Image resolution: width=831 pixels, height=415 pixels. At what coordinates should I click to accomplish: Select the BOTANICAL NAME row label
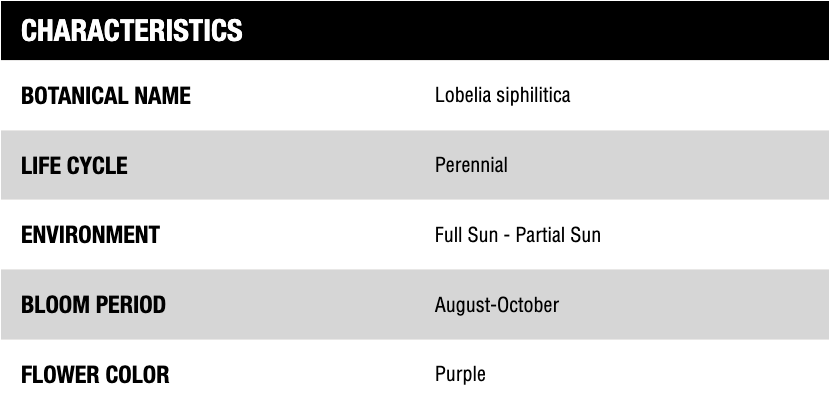click(x=106, y=96)
